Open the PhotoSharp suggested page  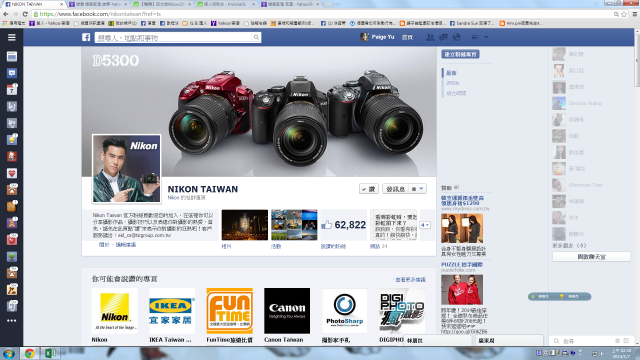tap(344, 311)
